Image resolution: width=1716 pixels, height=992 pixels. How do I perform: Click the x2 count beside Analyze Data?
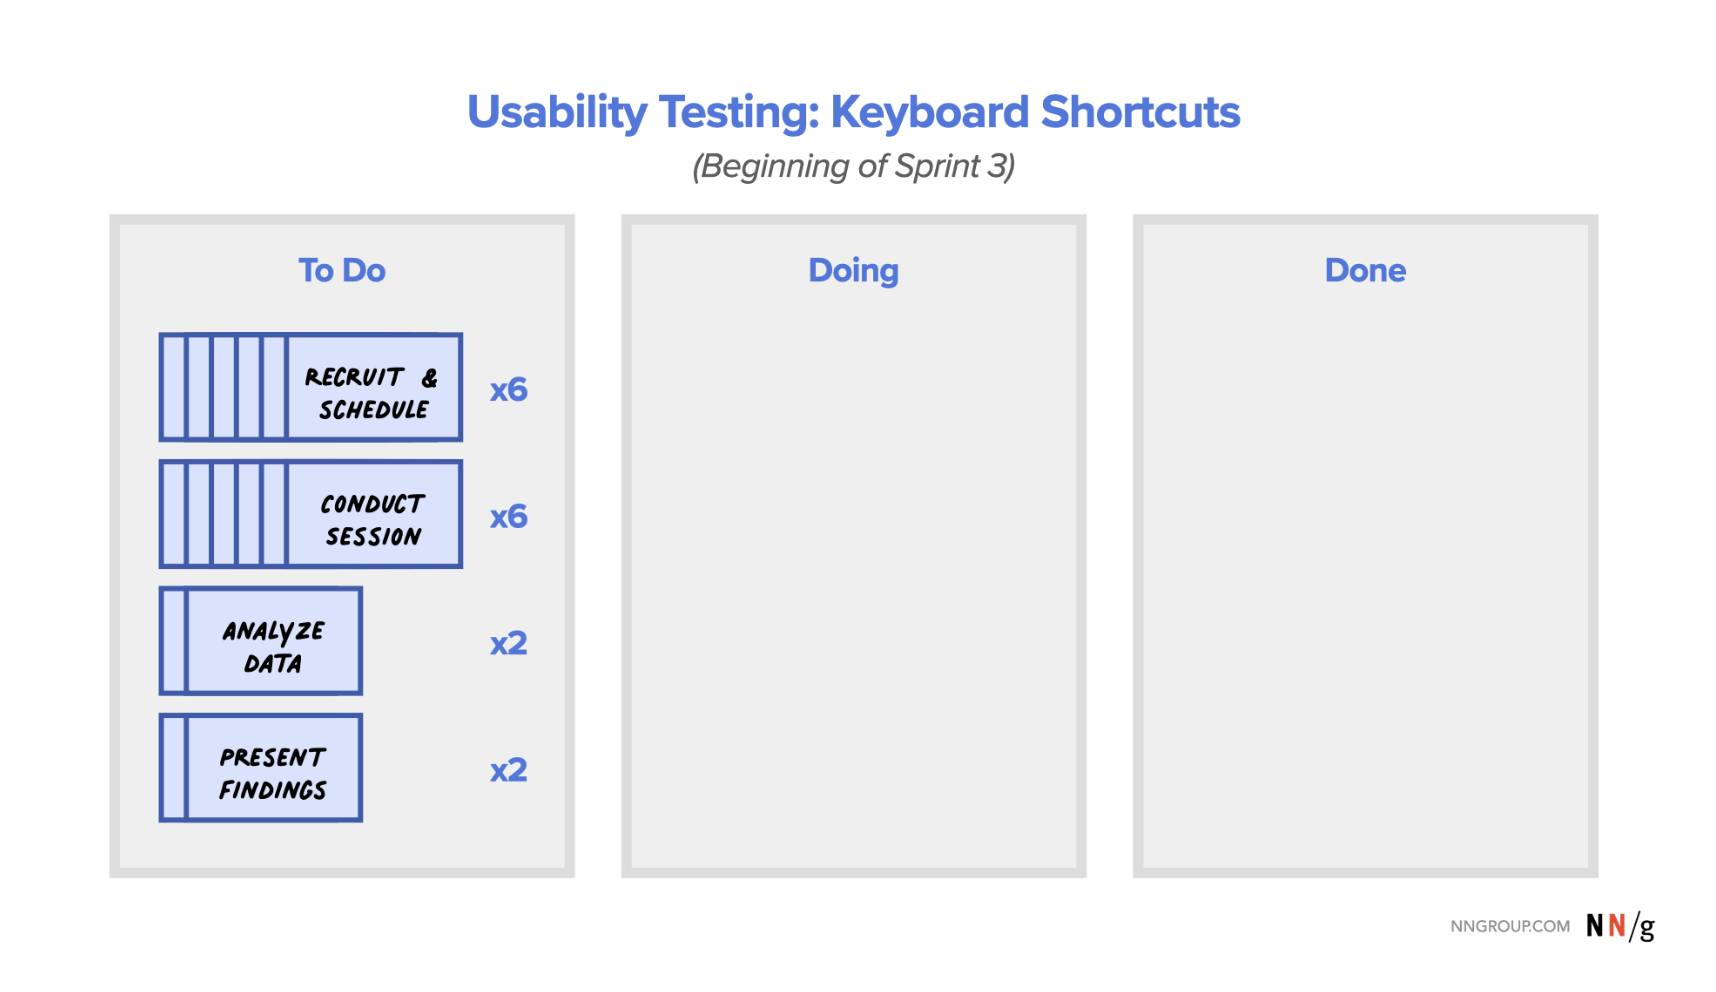pyautogui.click(x=508, y=643)
